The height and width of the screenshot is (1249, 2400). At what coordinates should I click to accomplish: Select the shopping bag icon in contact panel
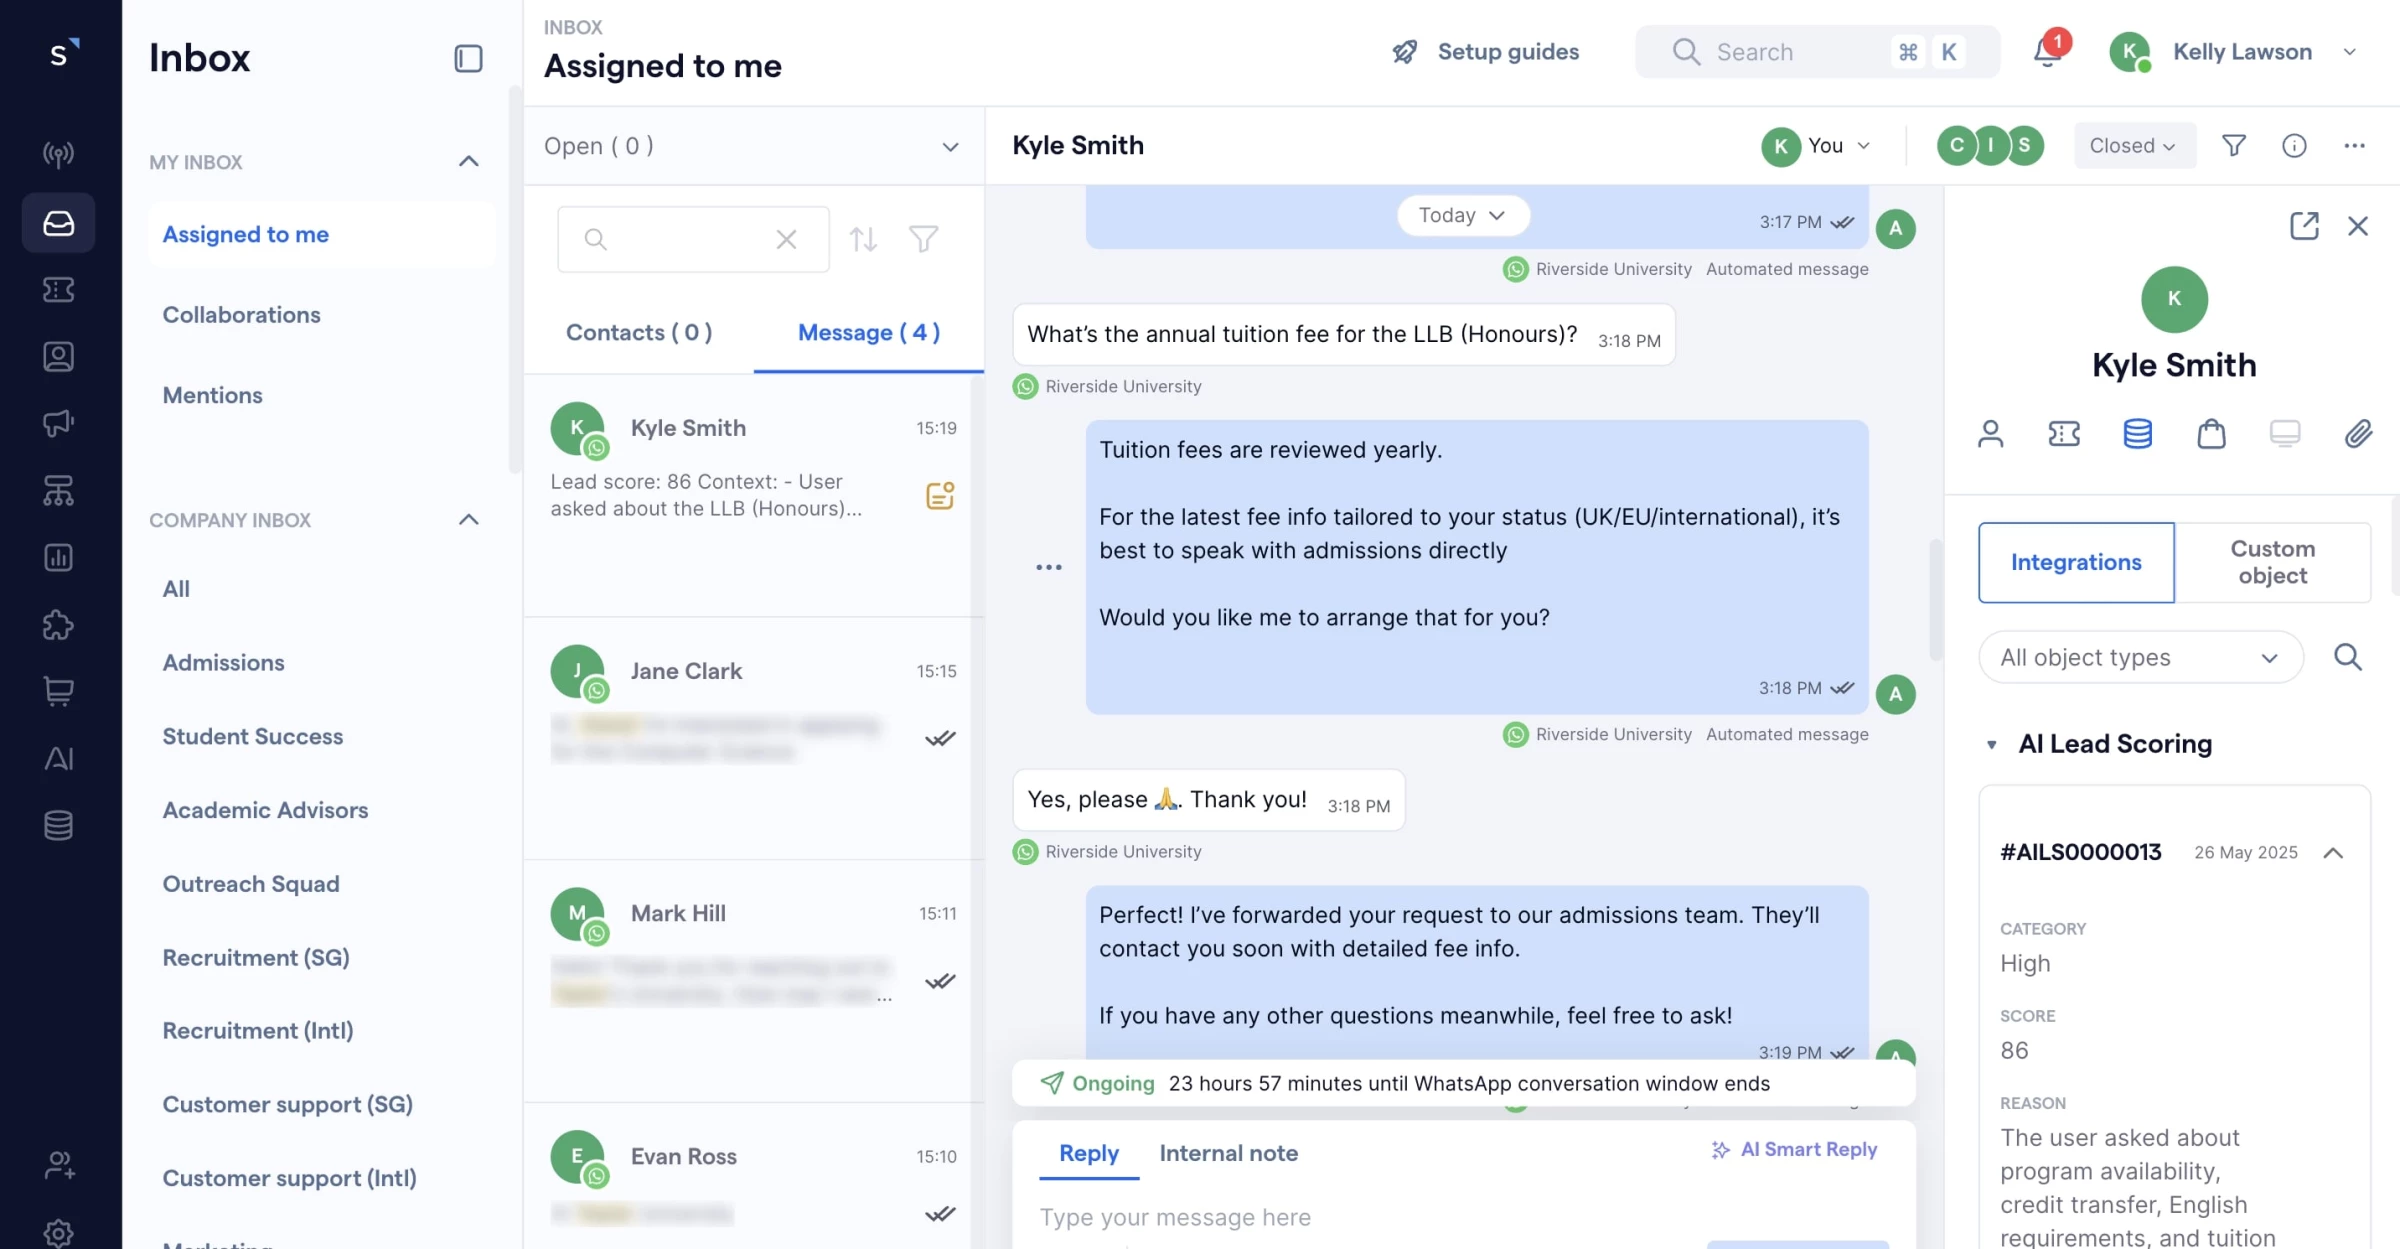[2211, 434]
